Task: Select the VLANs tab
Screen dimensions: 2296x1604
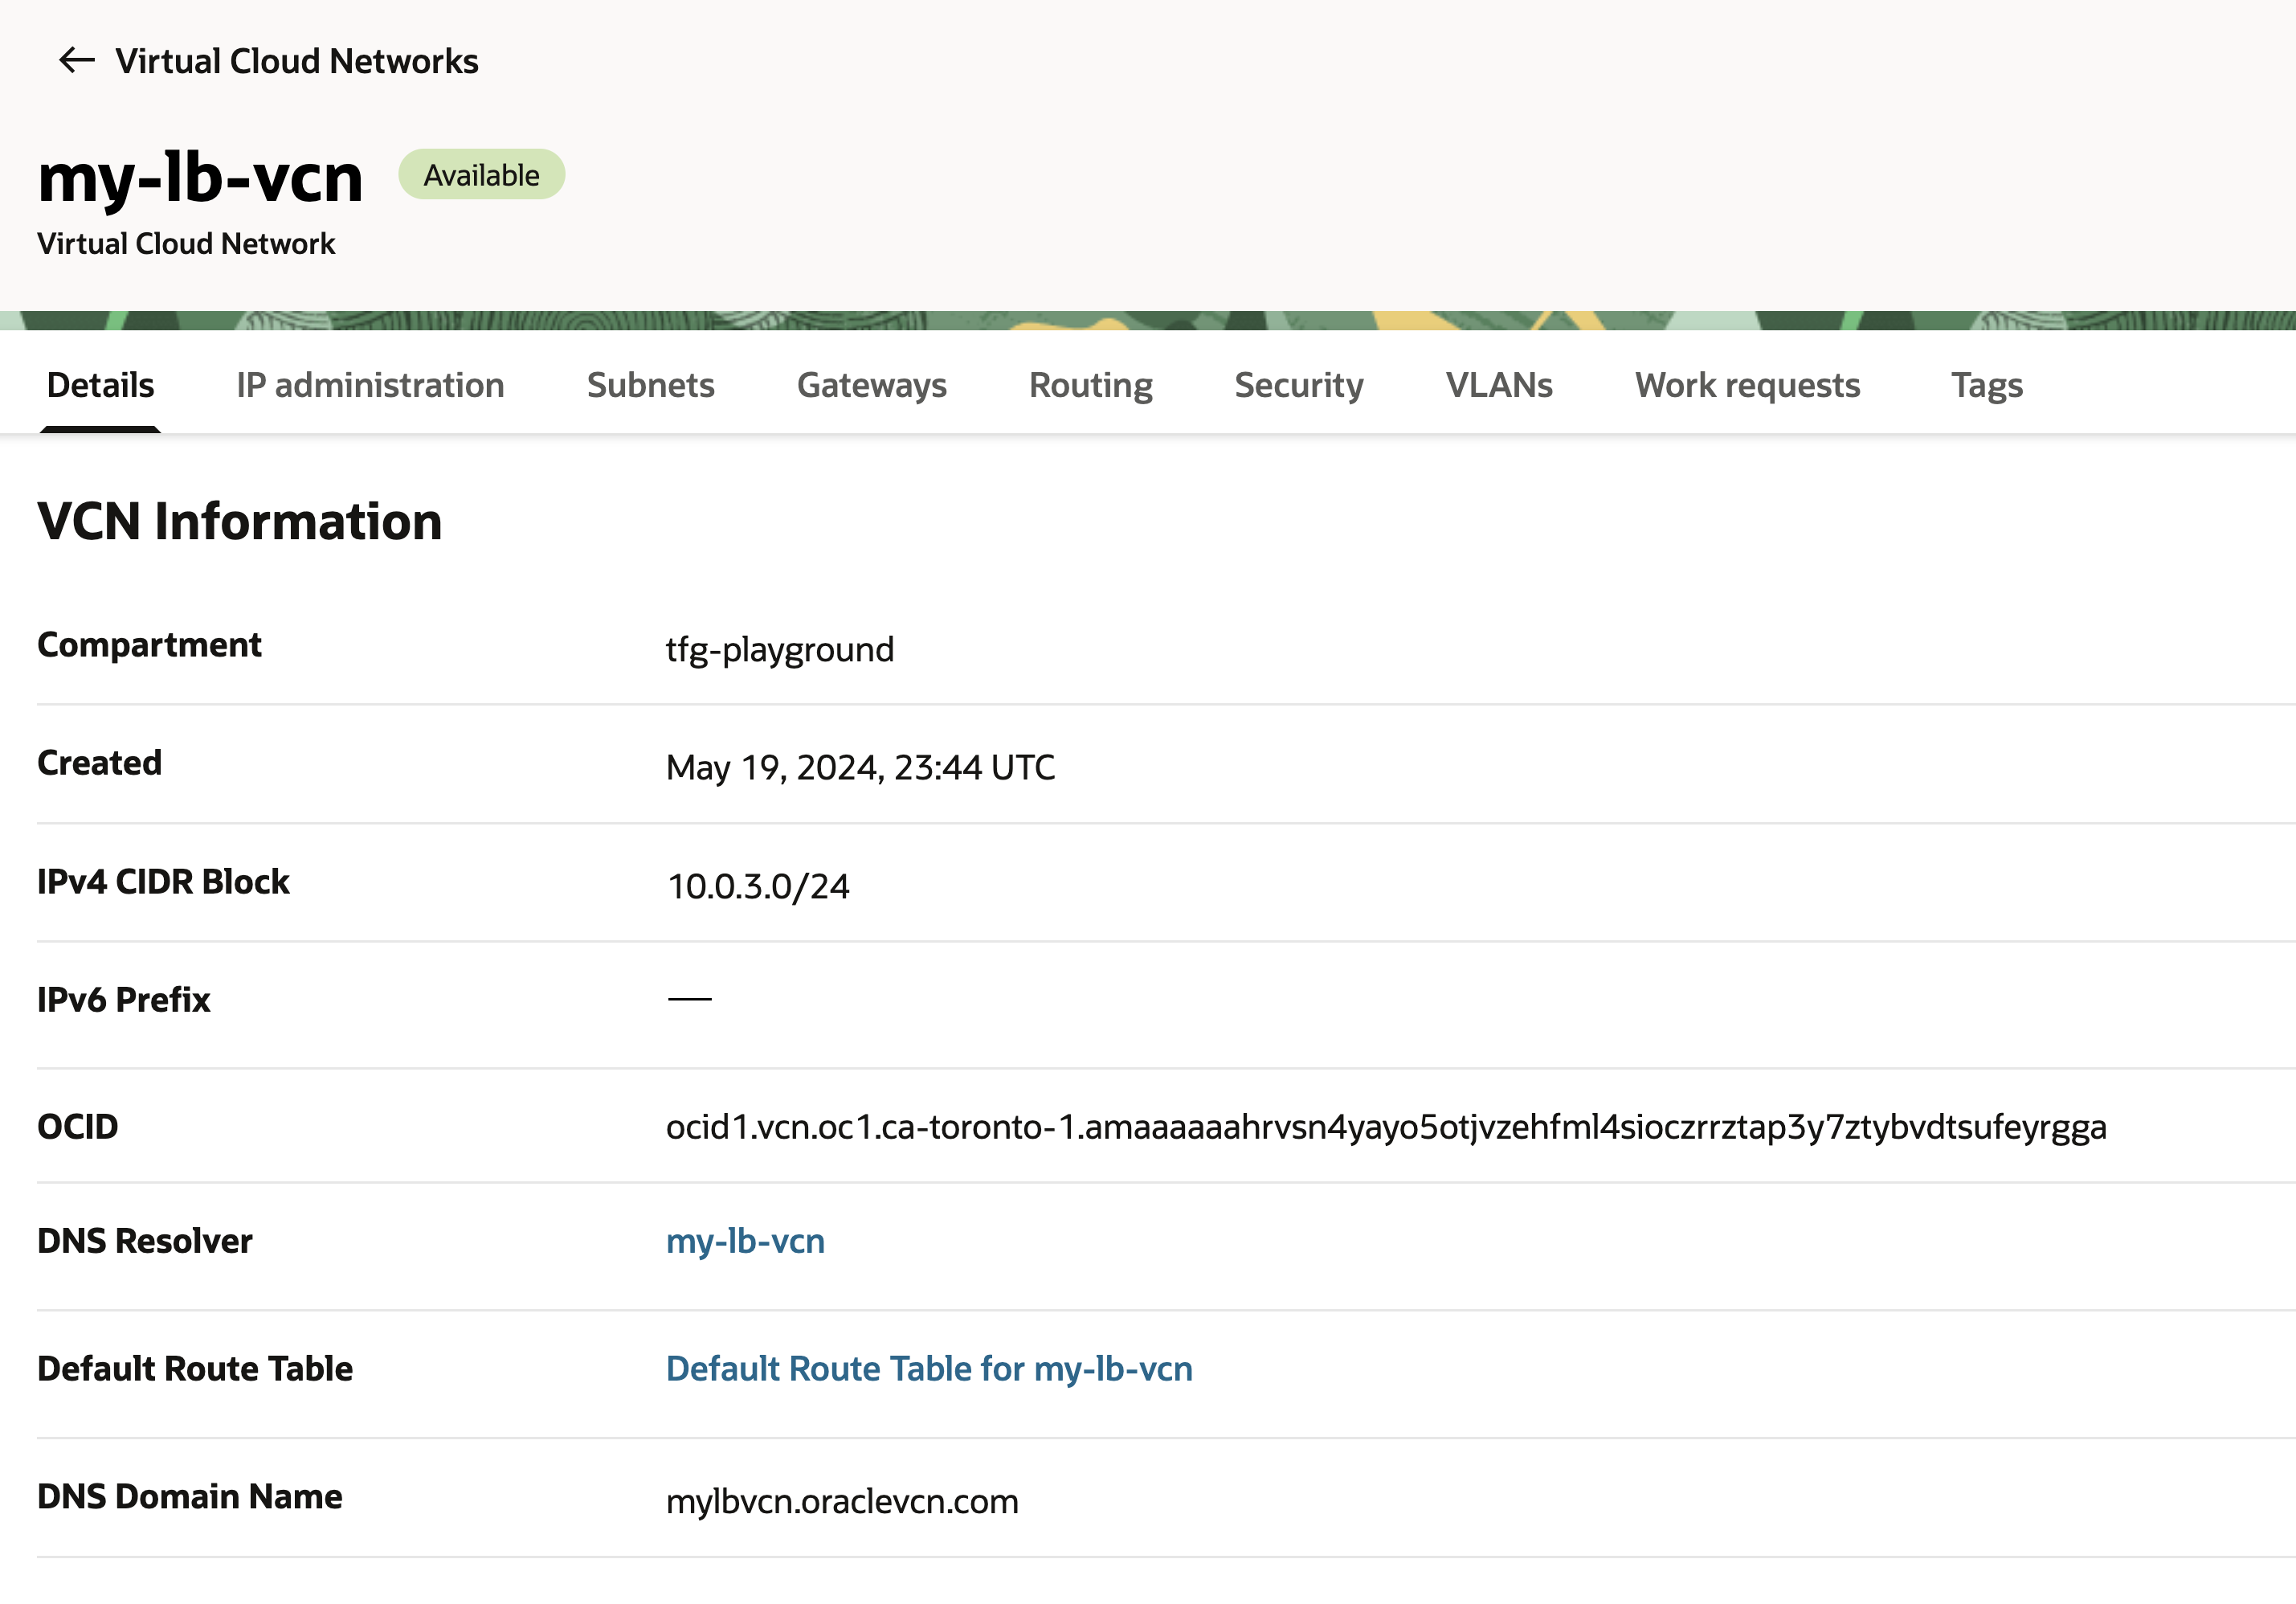Action: point(1498,385)
